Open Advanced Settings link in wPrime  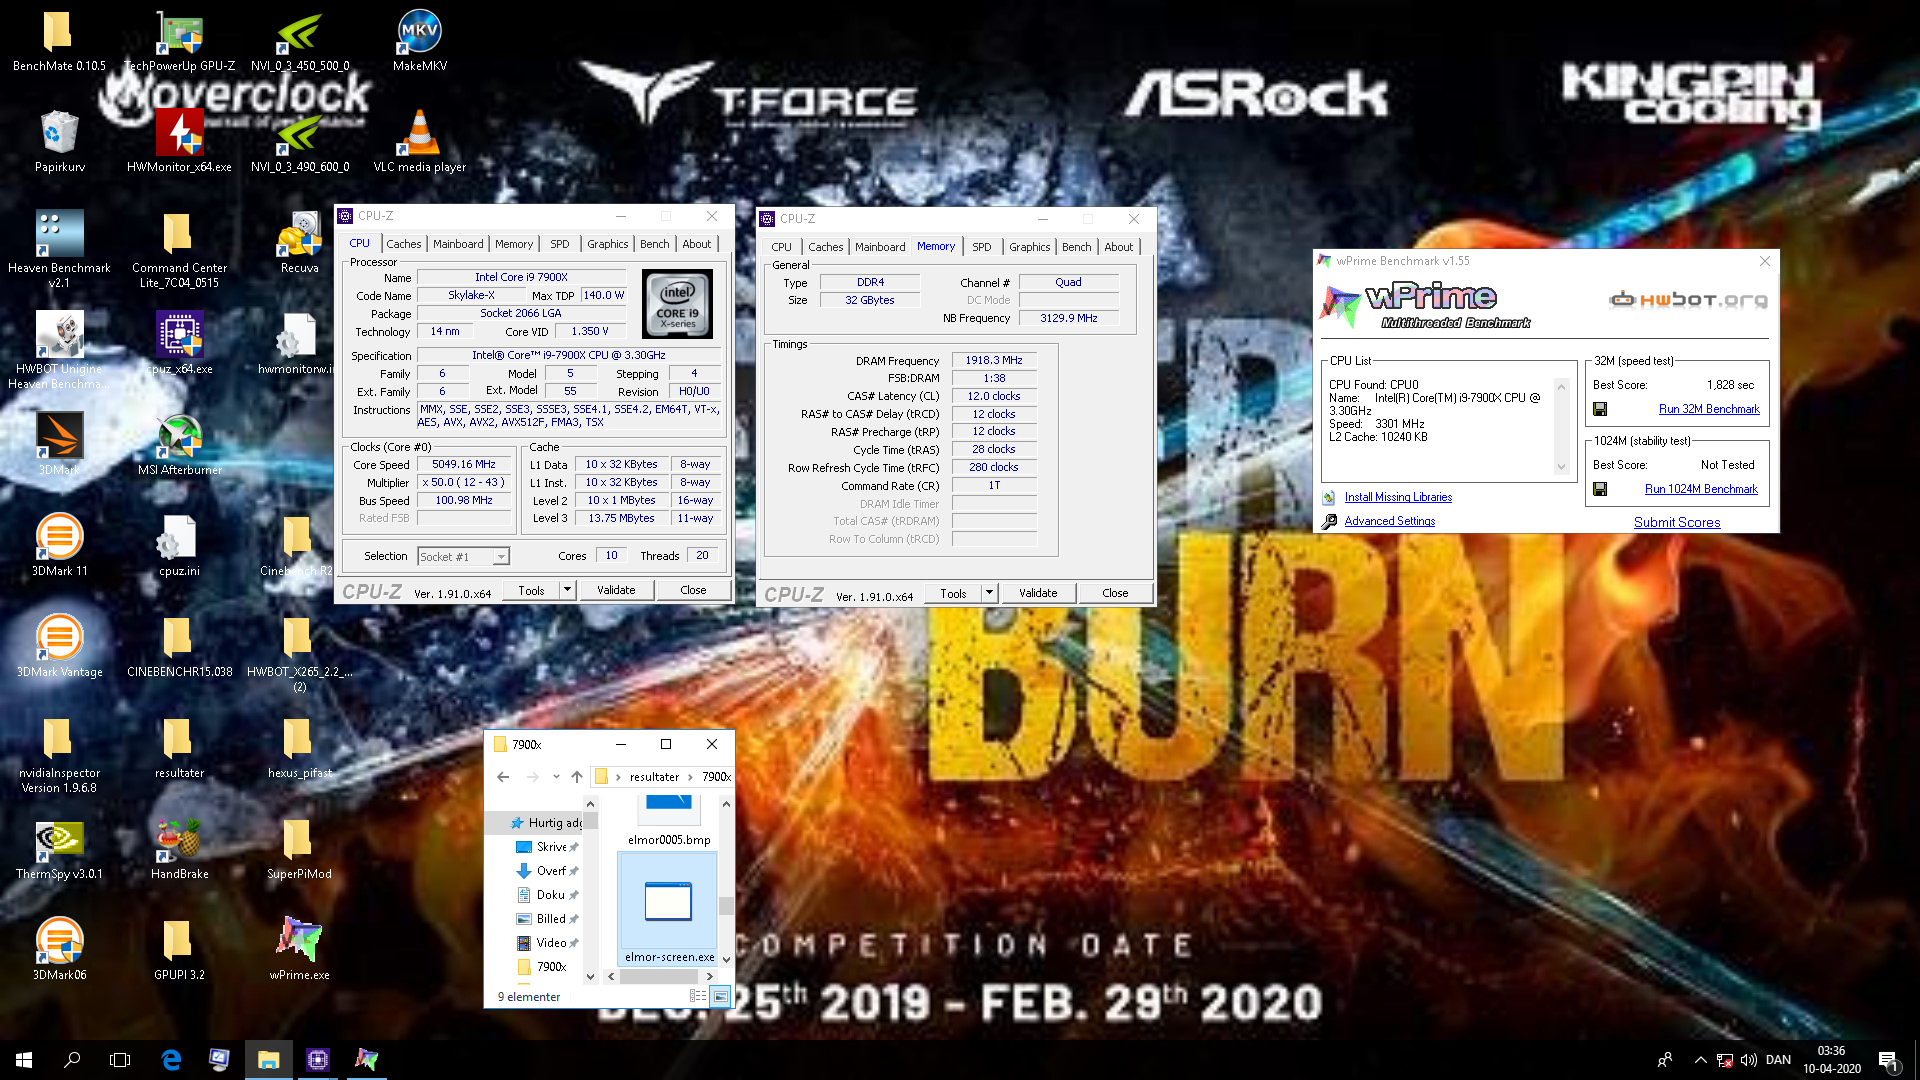(x=1390, y=521)
